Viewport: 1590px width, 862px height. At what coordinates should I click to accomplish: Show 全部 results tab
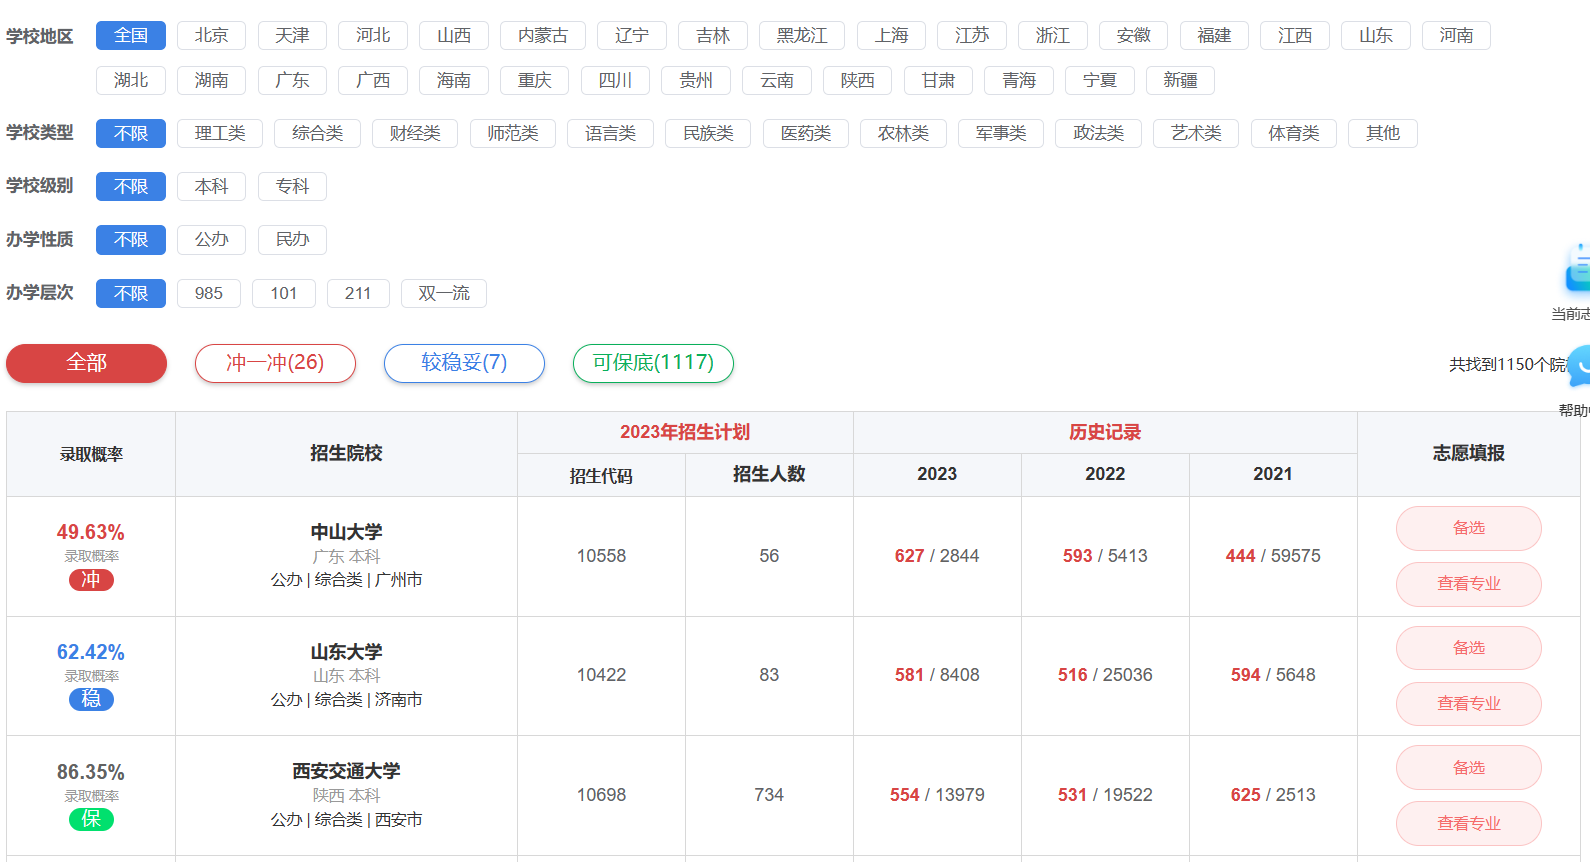86,363
